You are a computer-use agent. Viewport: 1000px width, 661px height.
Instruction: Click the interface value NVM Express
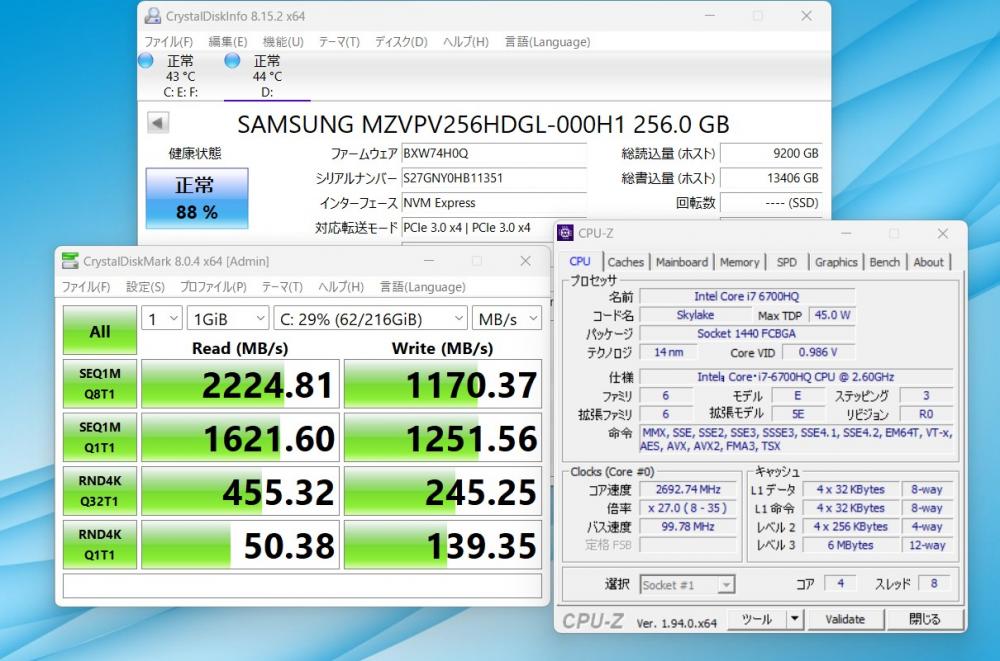pos(494,203)
